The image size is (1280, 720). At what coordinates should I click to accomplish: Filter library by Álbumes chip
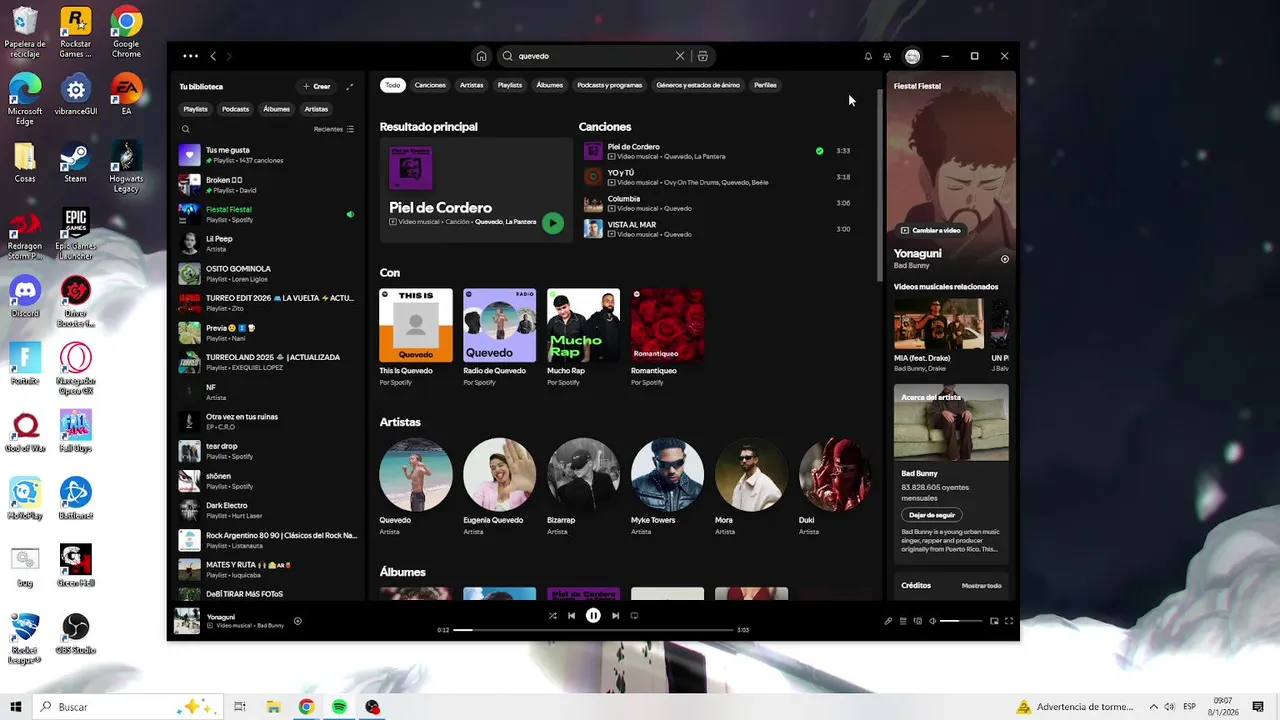(x=277, y=109)
